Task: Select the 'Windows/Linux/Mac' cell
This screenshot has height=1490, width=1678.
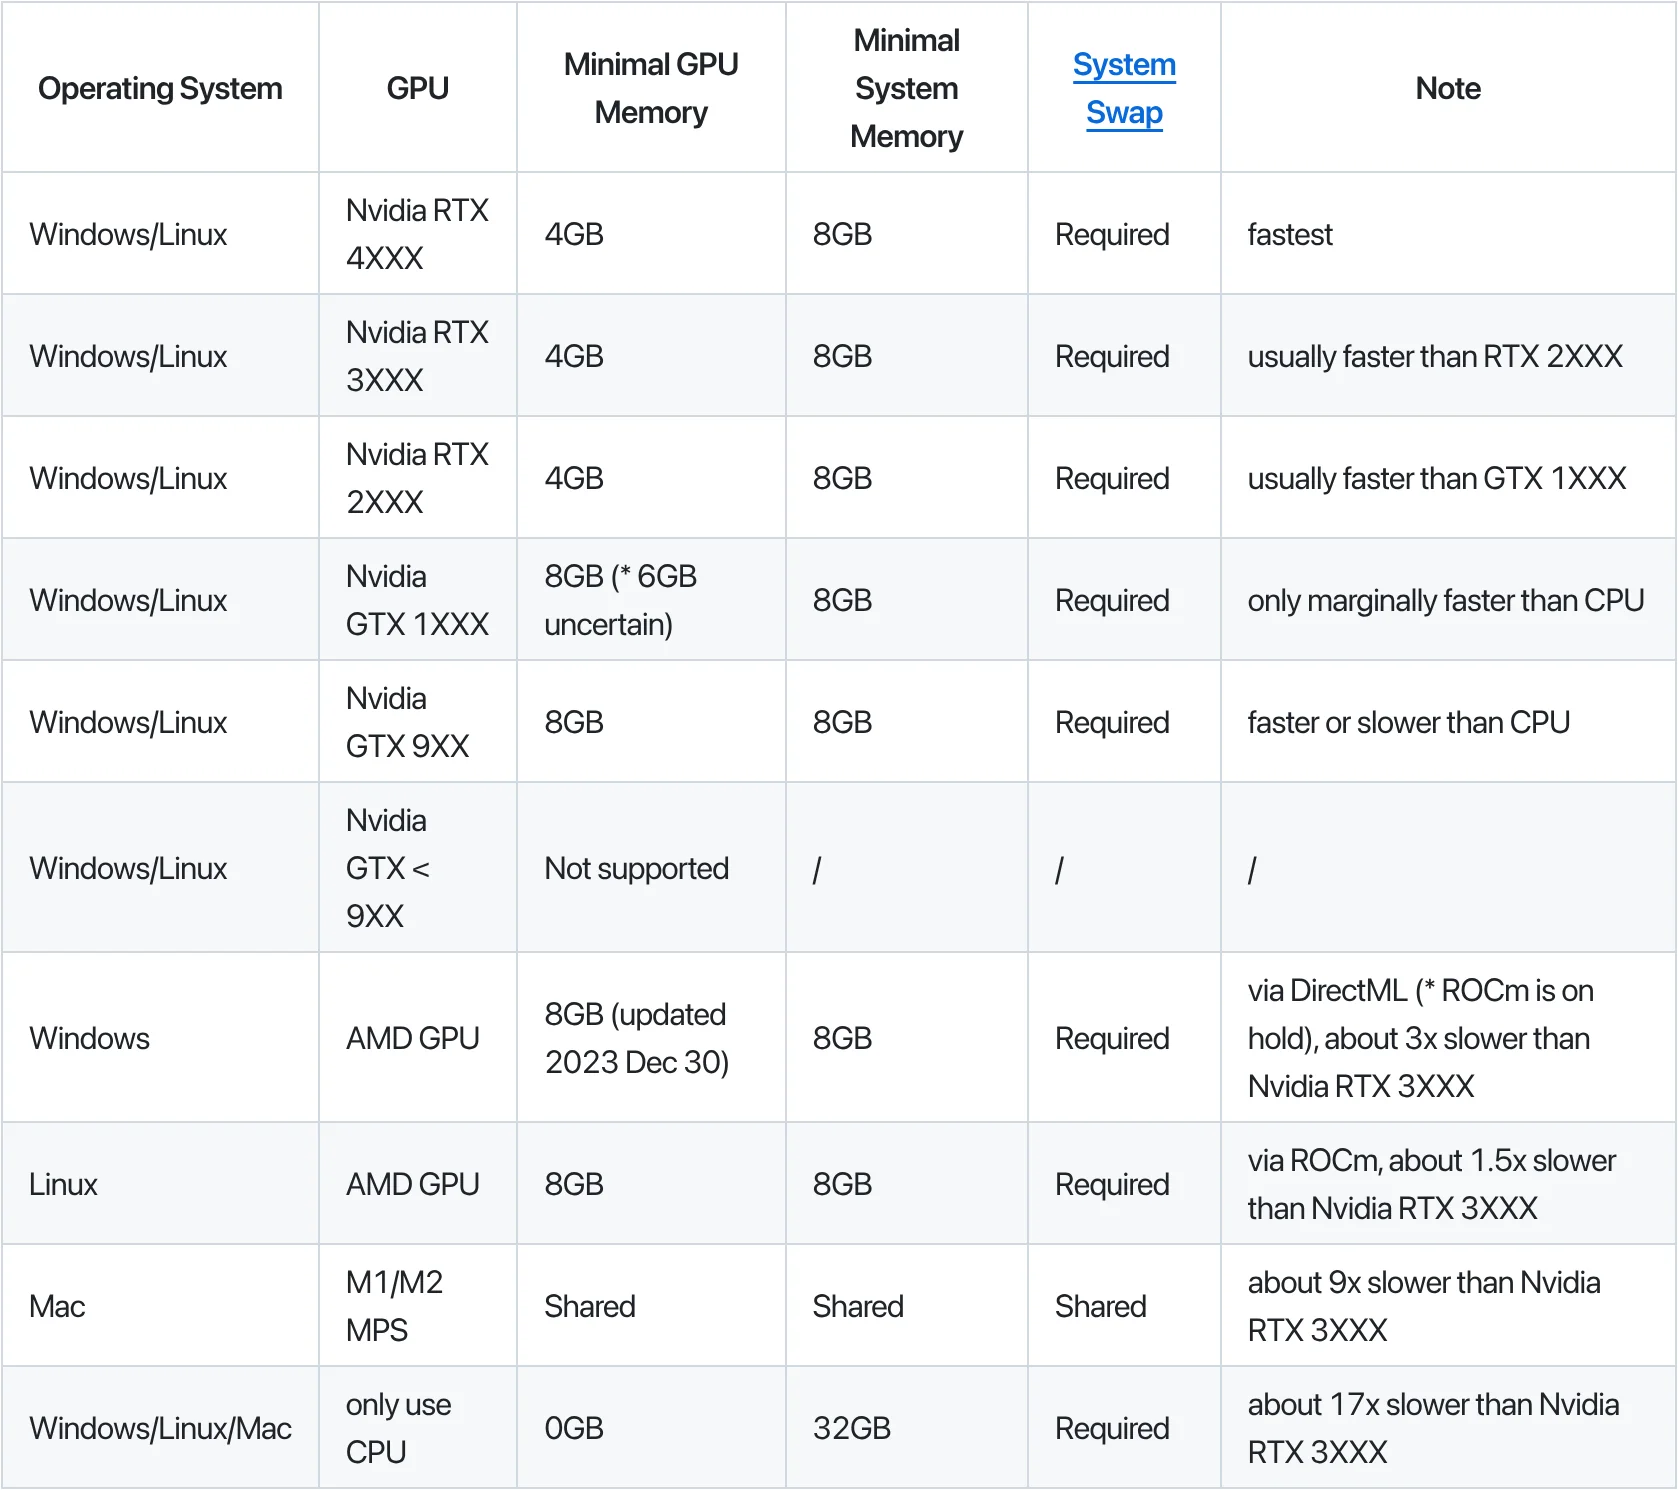Action: click(x=160, y=1428)
